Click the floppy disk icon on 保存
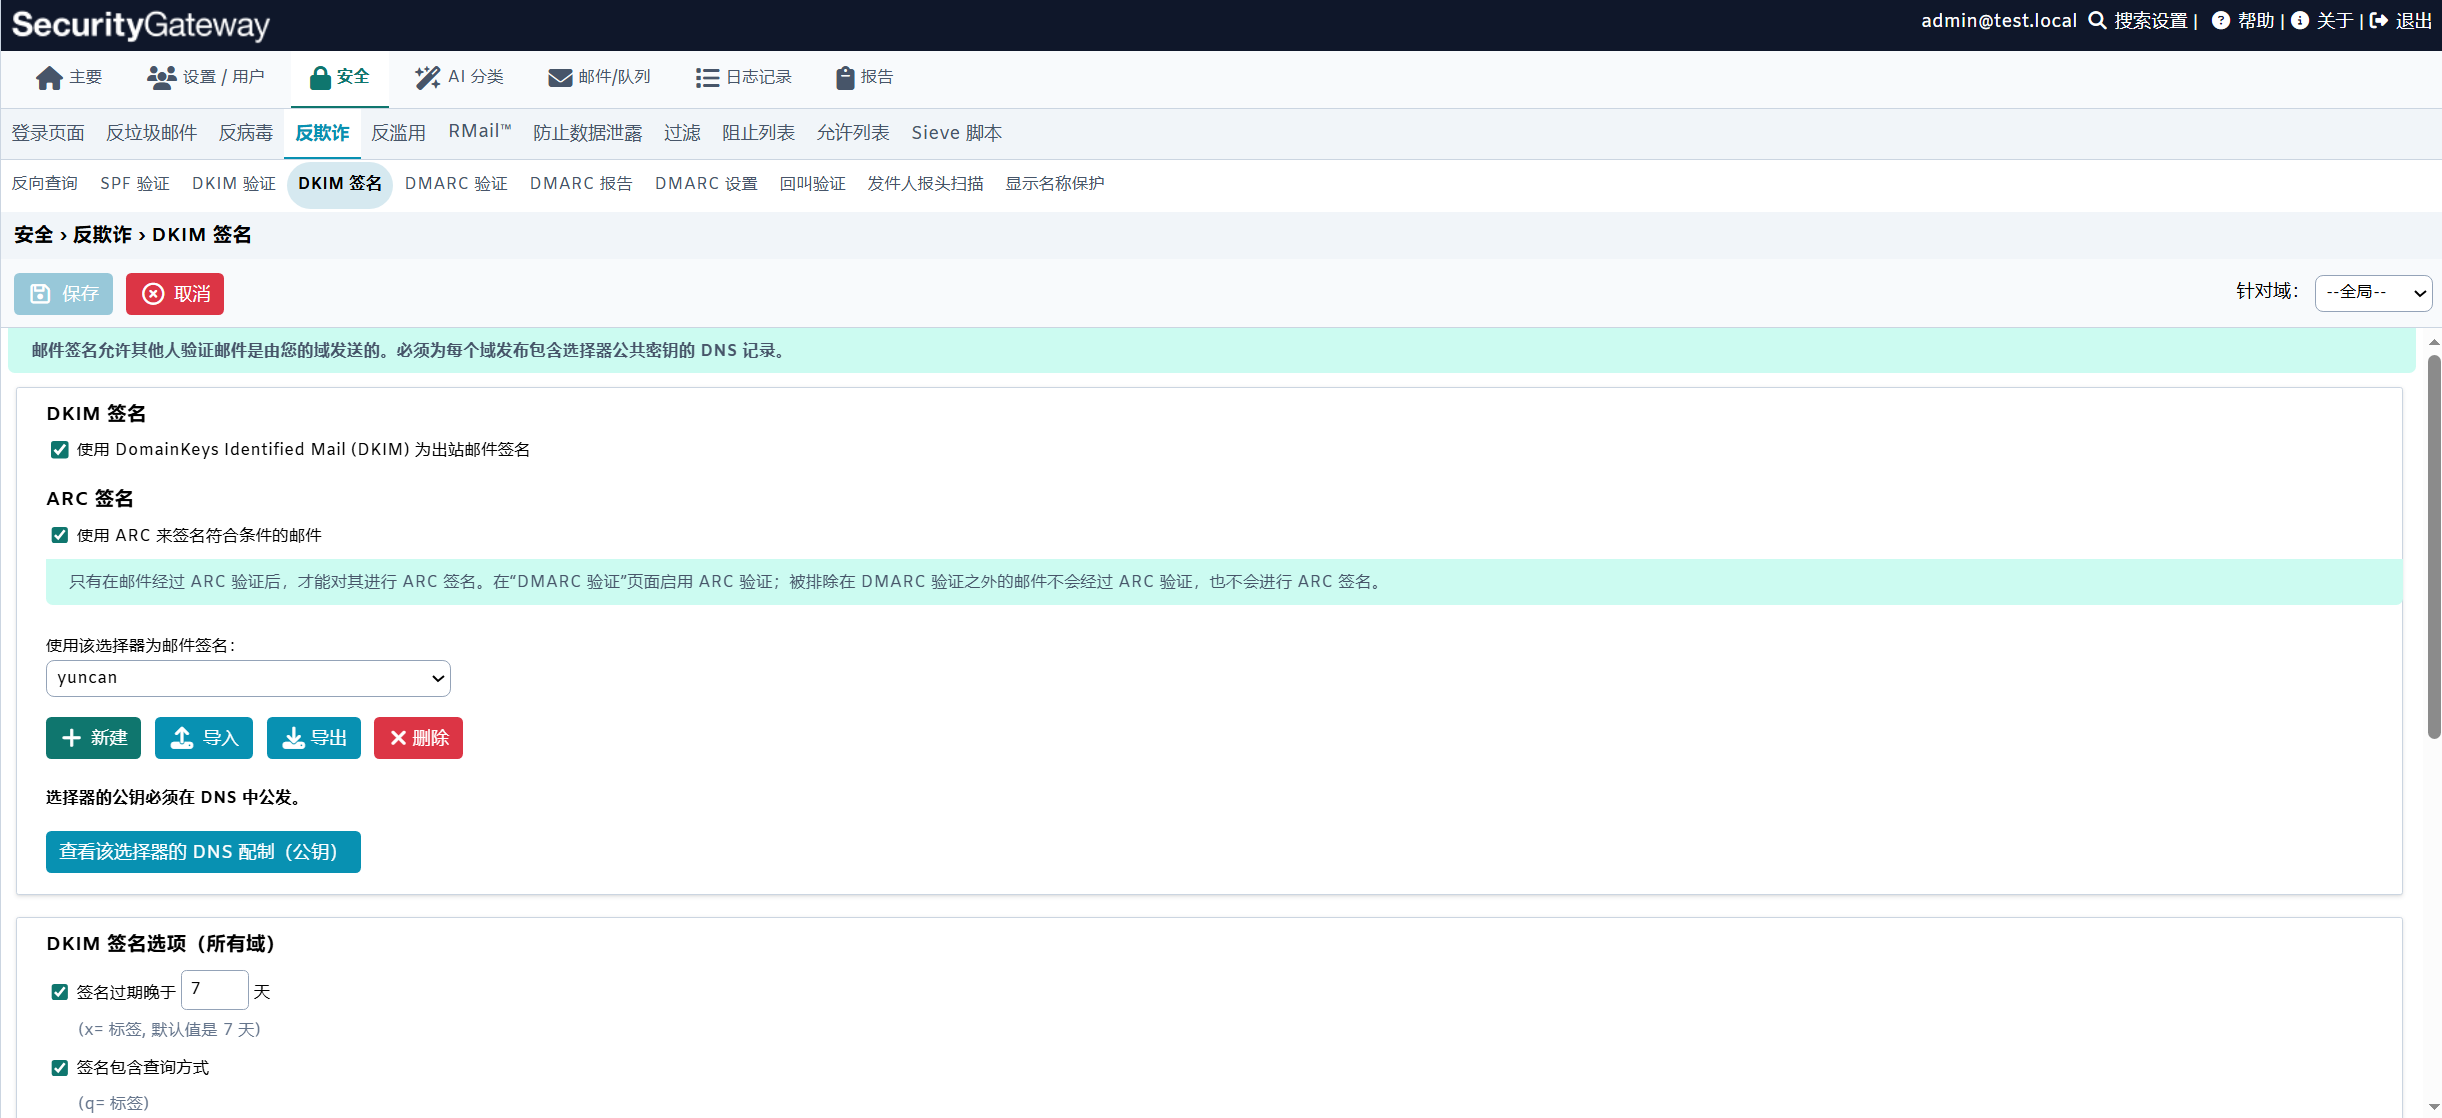 (x=40, y=294)
